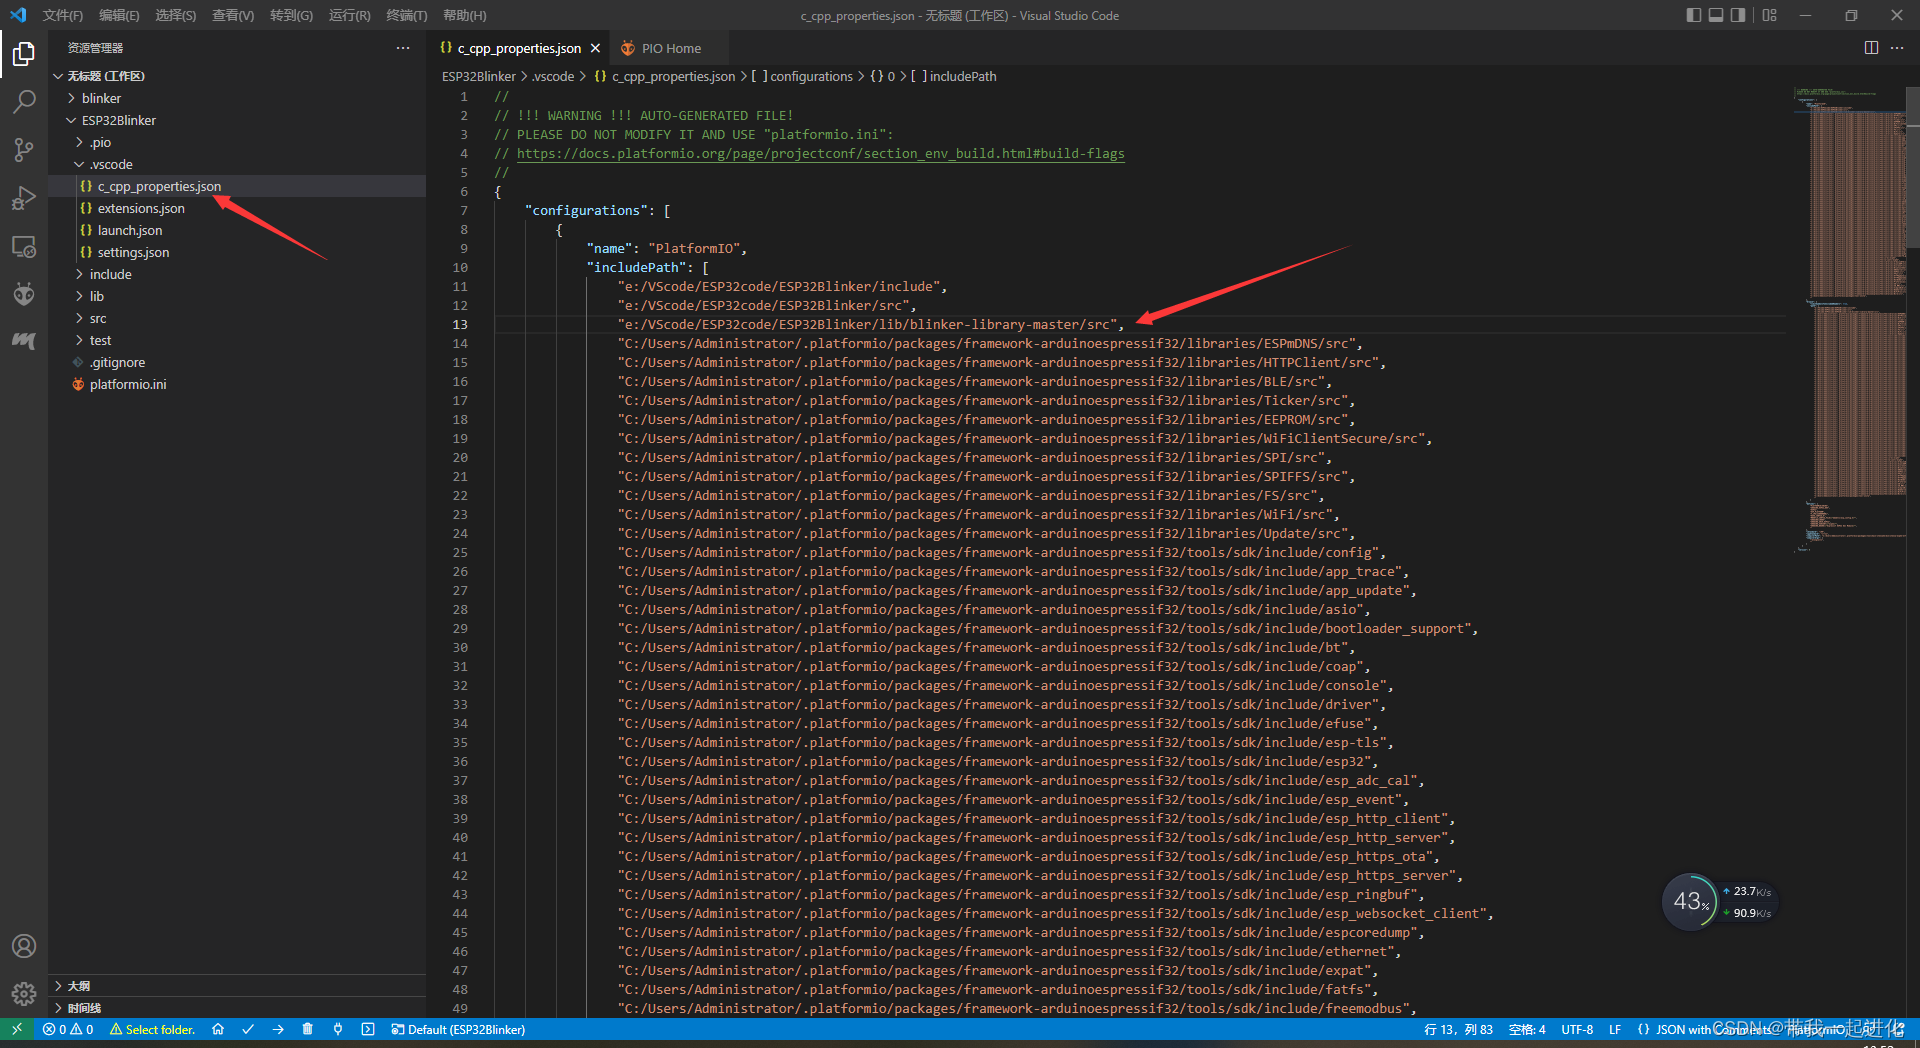Expand the test folder
The height and width of the screenshot is (1048, 1920).
237,340
